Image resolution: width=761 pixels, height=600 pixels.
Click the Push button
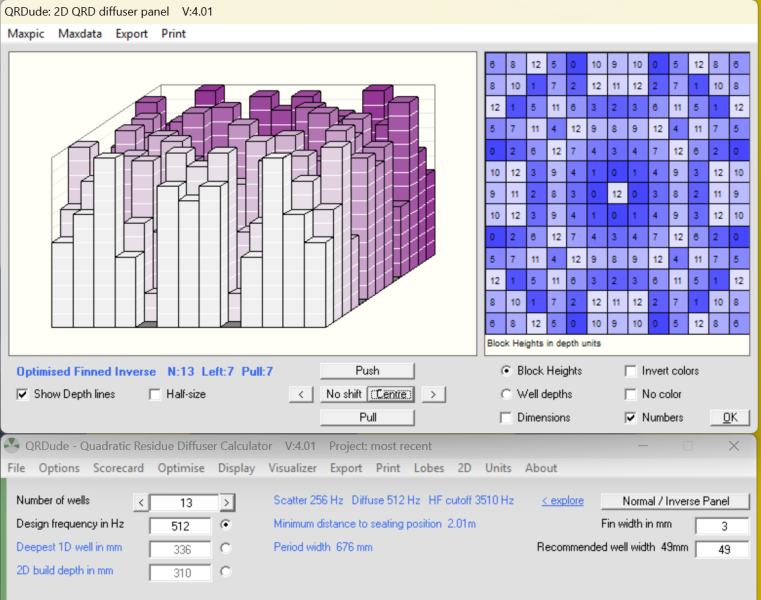(366, 371)
